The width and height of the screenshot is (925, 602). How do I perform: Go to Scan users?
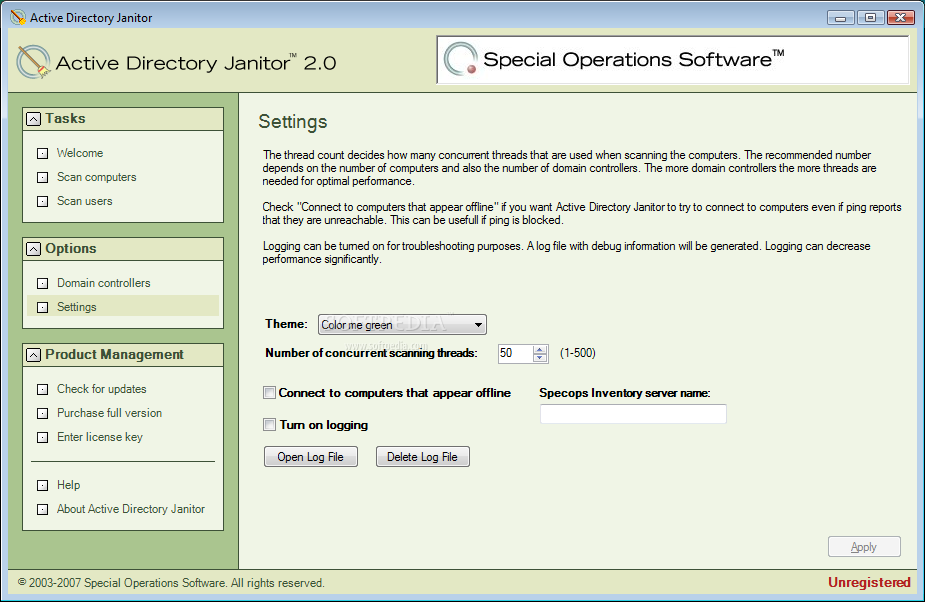pyautogui.click(x=84, y=201)
